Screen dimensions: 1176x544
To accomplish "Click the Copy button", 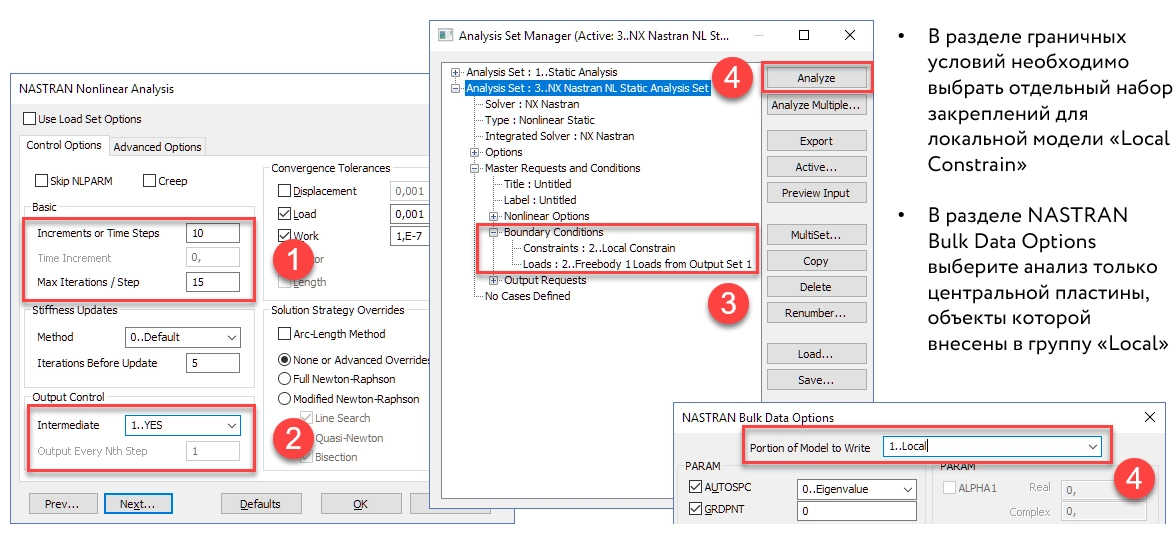I will [816, 261].
